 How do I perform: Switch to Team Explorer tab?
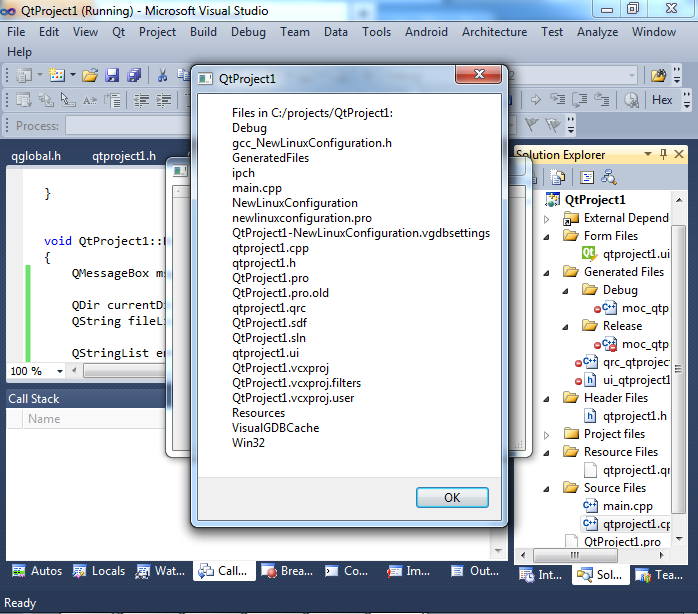[658, 575]
